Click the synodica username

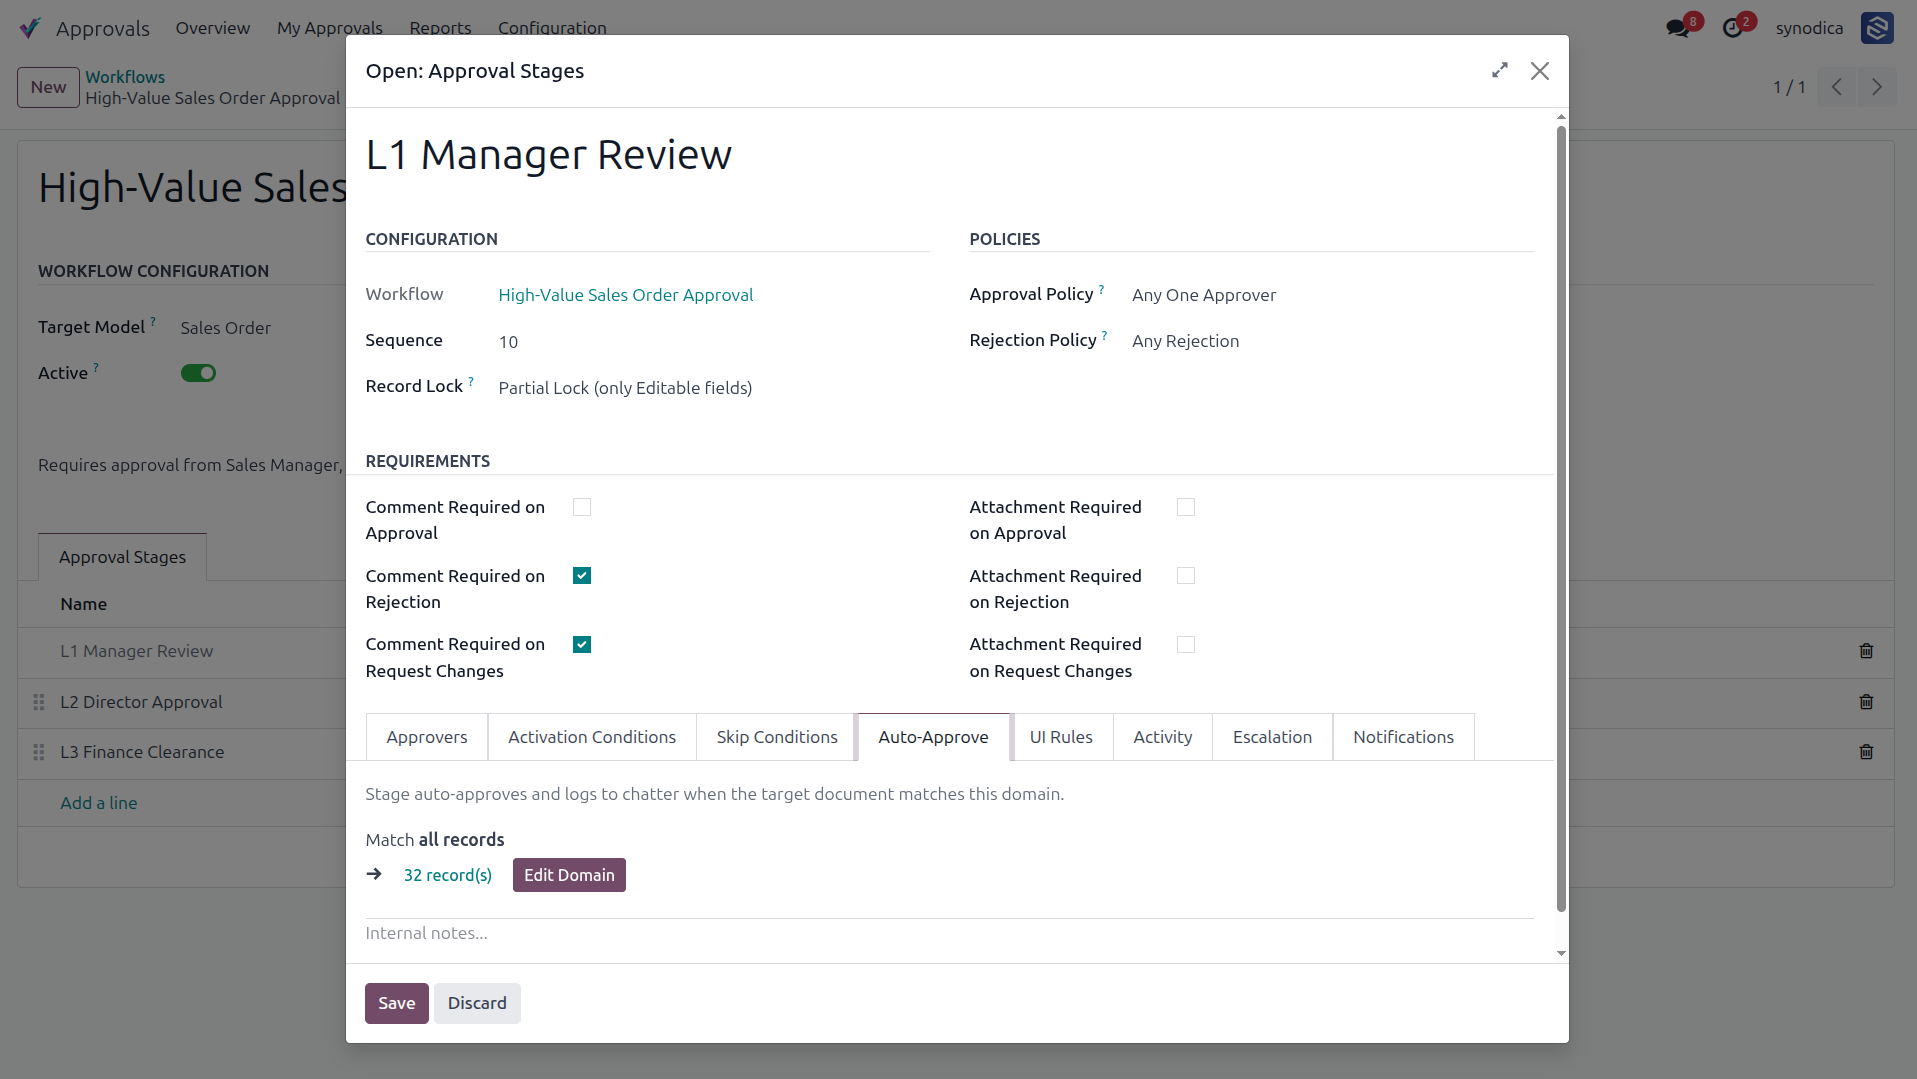click(x=1809, y=28)
